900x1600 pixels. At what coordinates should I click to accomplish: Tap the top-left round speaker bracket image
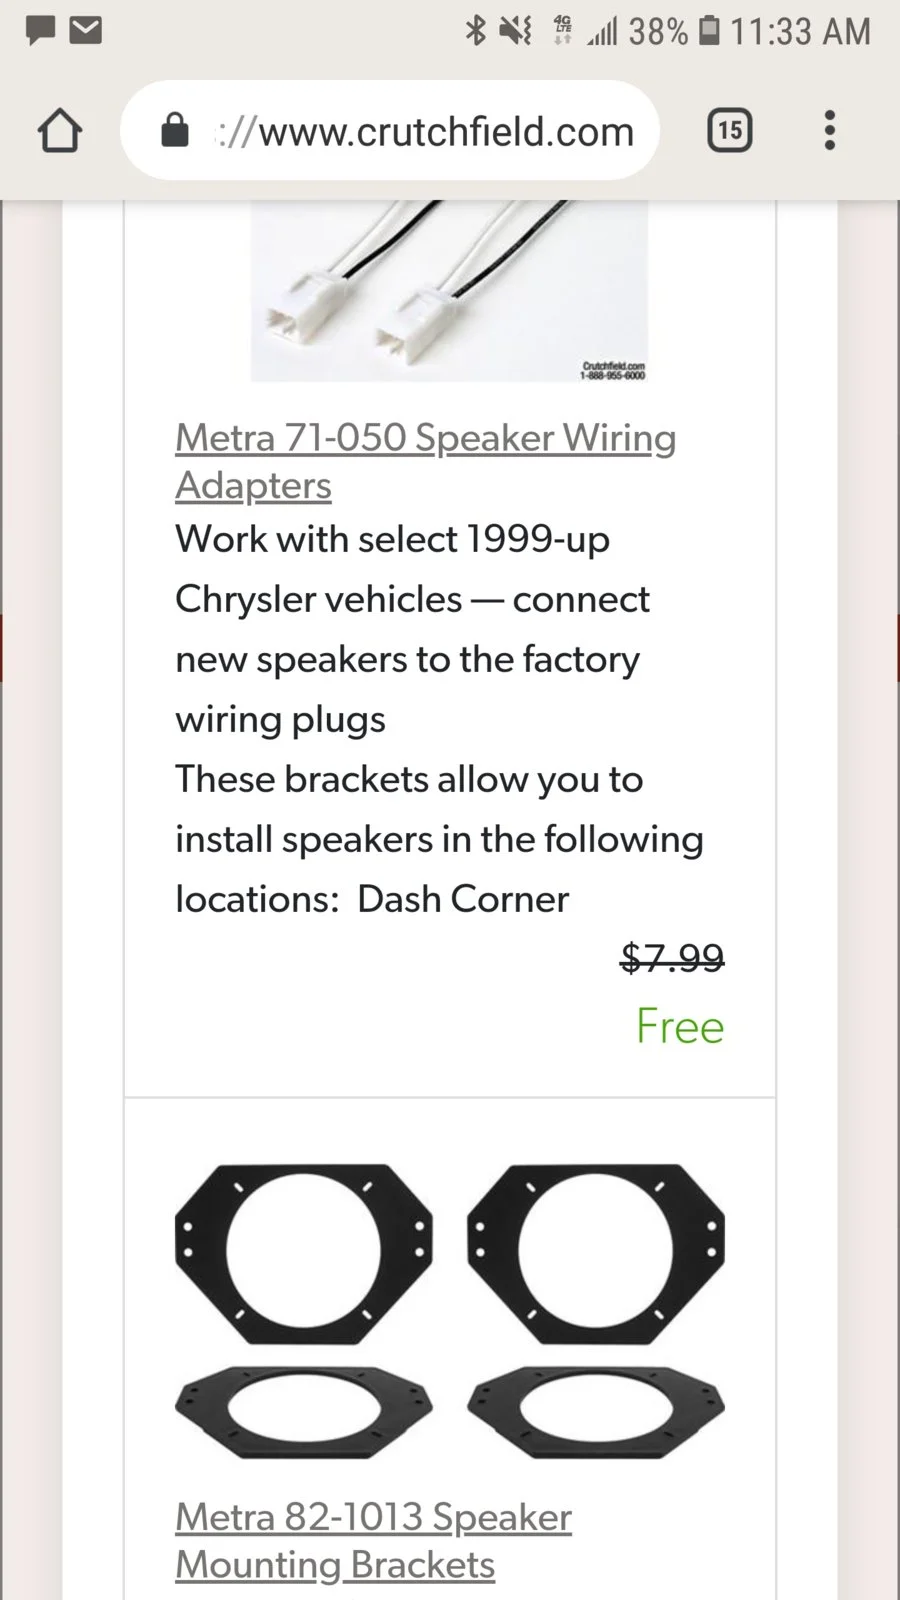point(303,1253)
